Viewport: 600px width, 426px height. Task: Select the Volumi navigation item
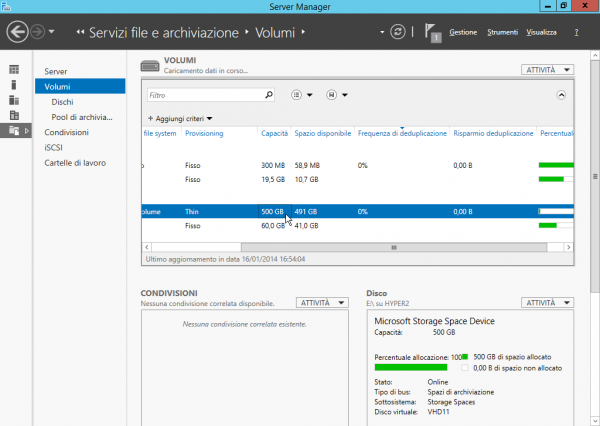tap(80, 87)
